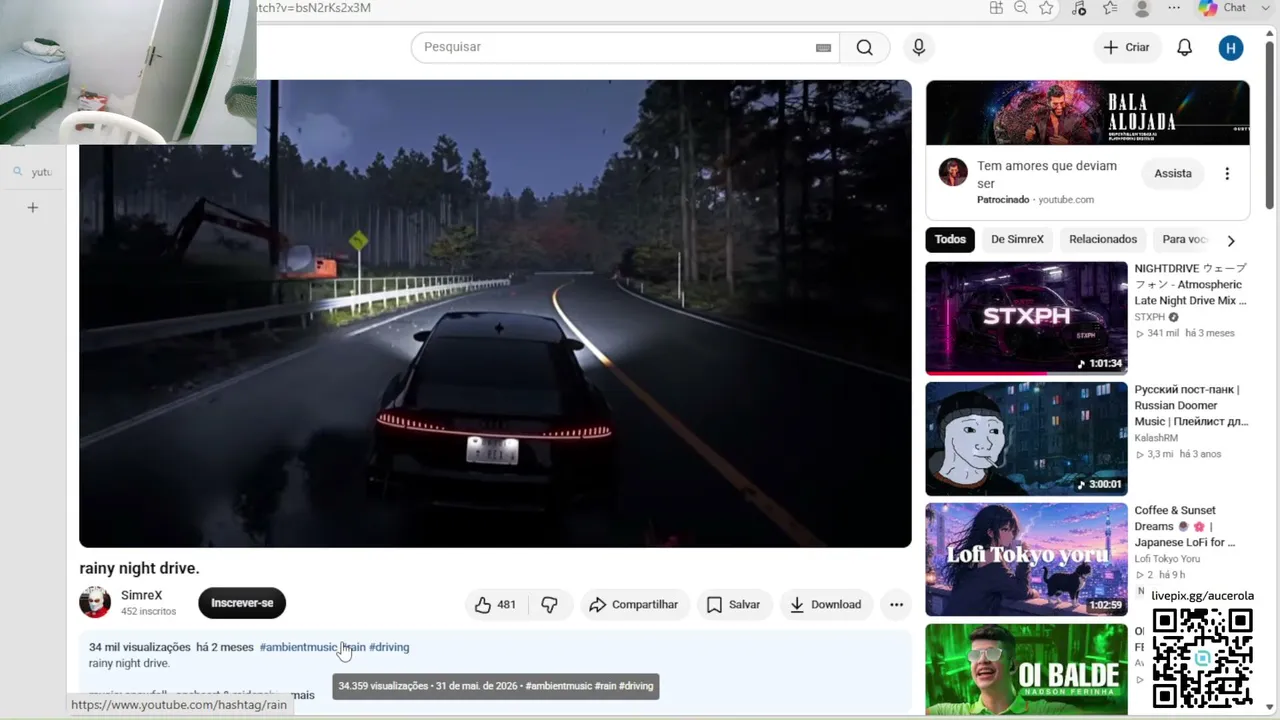Open the #ambientmusic hashtag link

[x=298, y=647]
